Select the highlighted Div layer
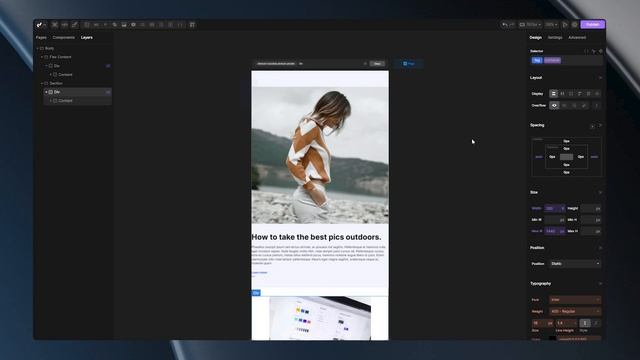Screen dimensions: 640x360 [78, 92]
